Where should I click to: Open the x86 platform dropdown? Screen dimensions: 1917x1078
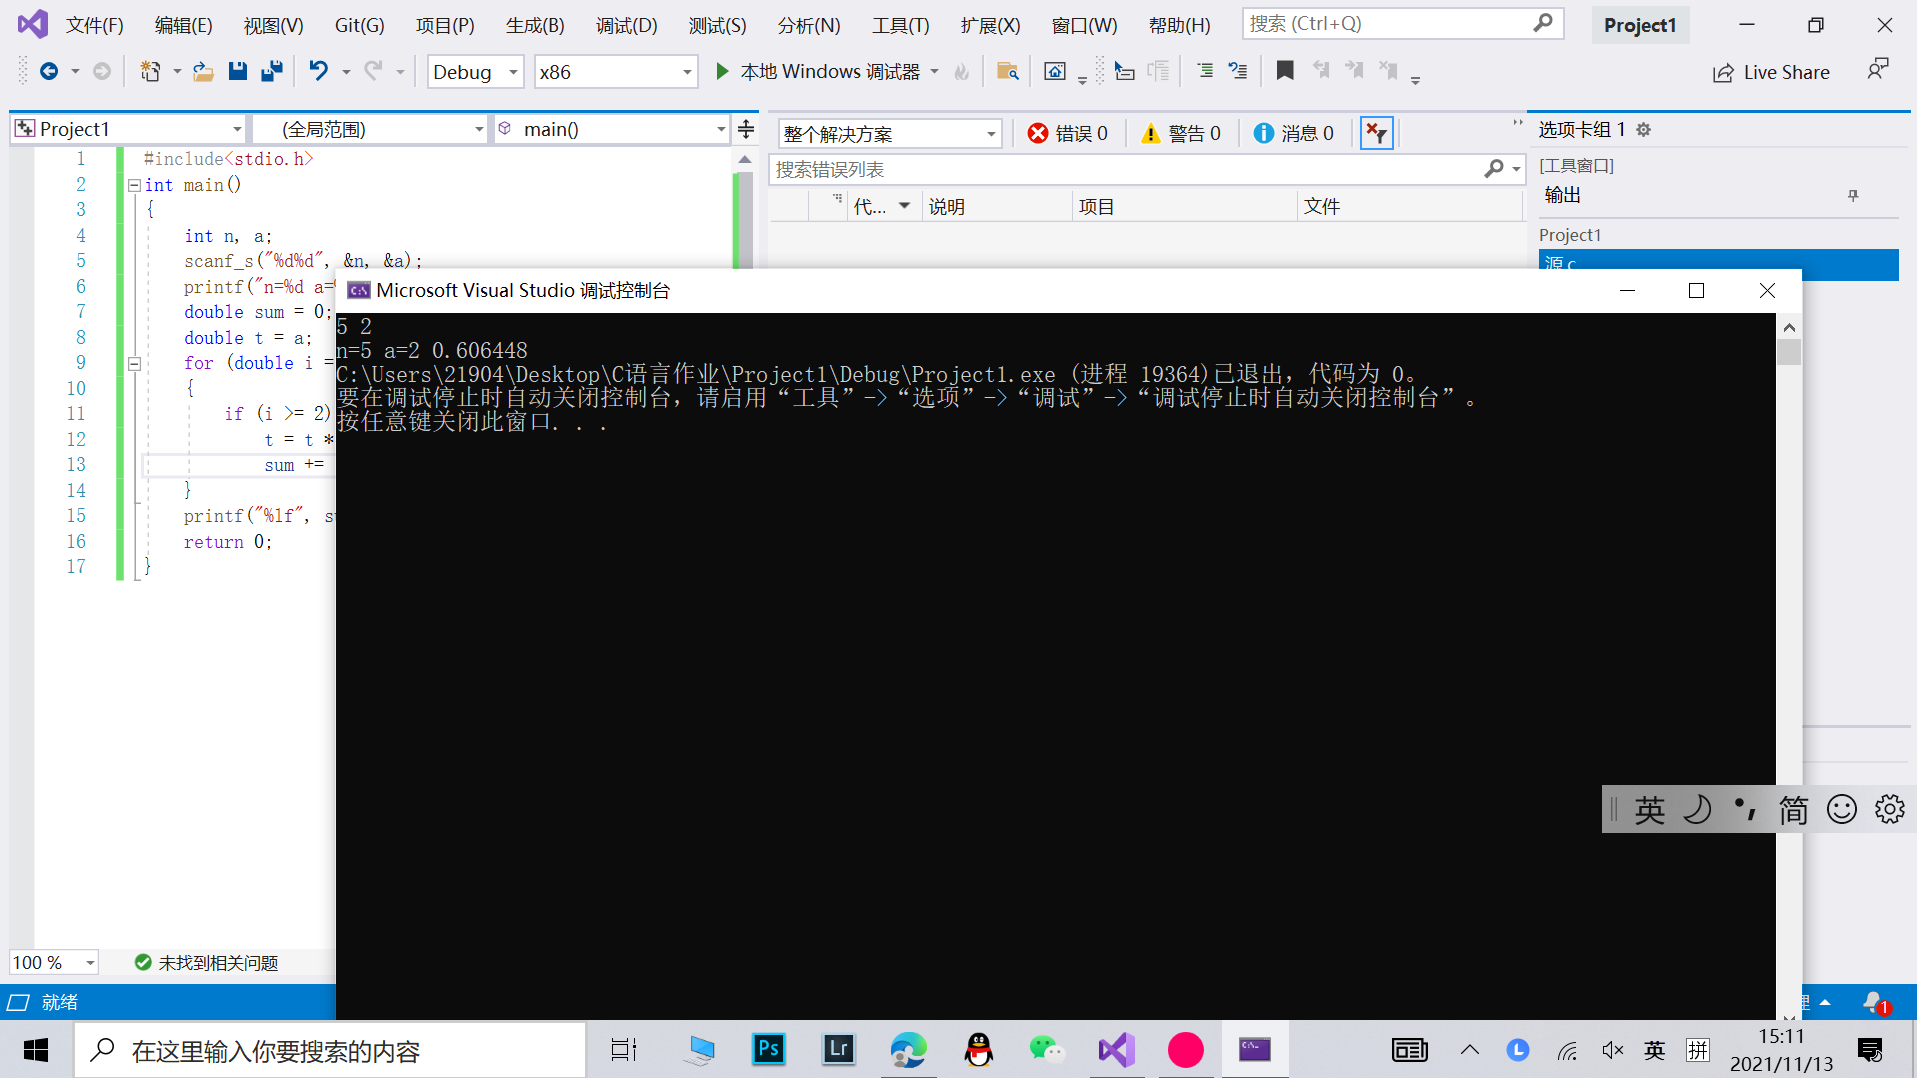pos(615,72)
